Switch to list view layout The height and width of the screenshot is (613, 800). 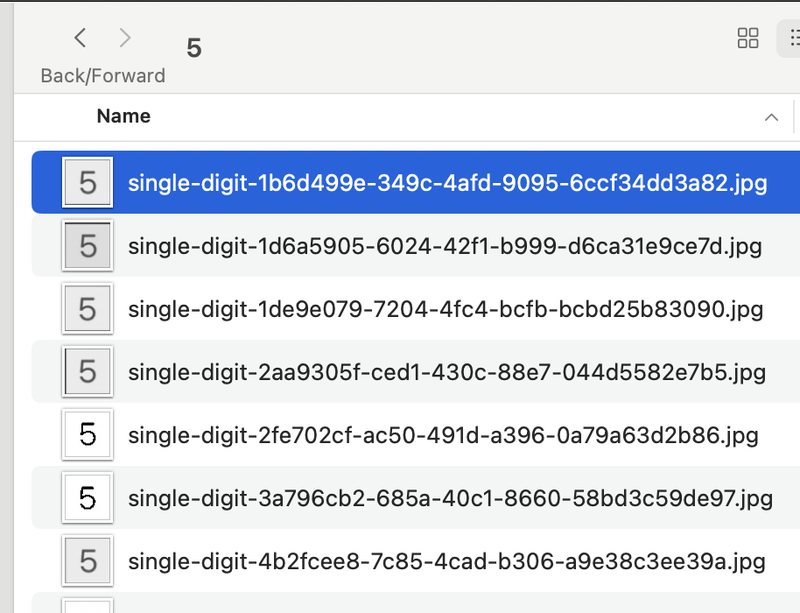[x=793, y=38]
